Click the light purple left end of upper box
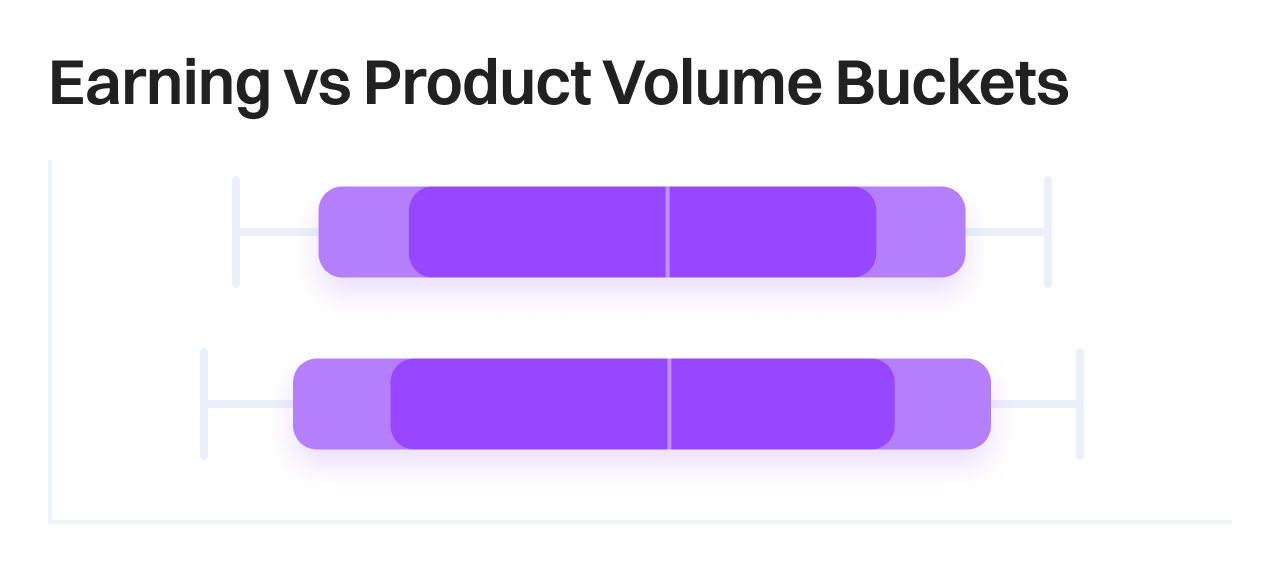This screenshot has width=1280, height=572. (x=364, y=232)
